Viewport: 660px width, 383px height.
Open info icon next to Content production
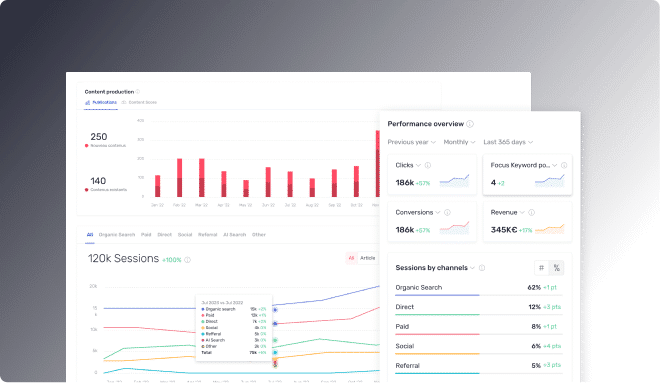[138, 92]
